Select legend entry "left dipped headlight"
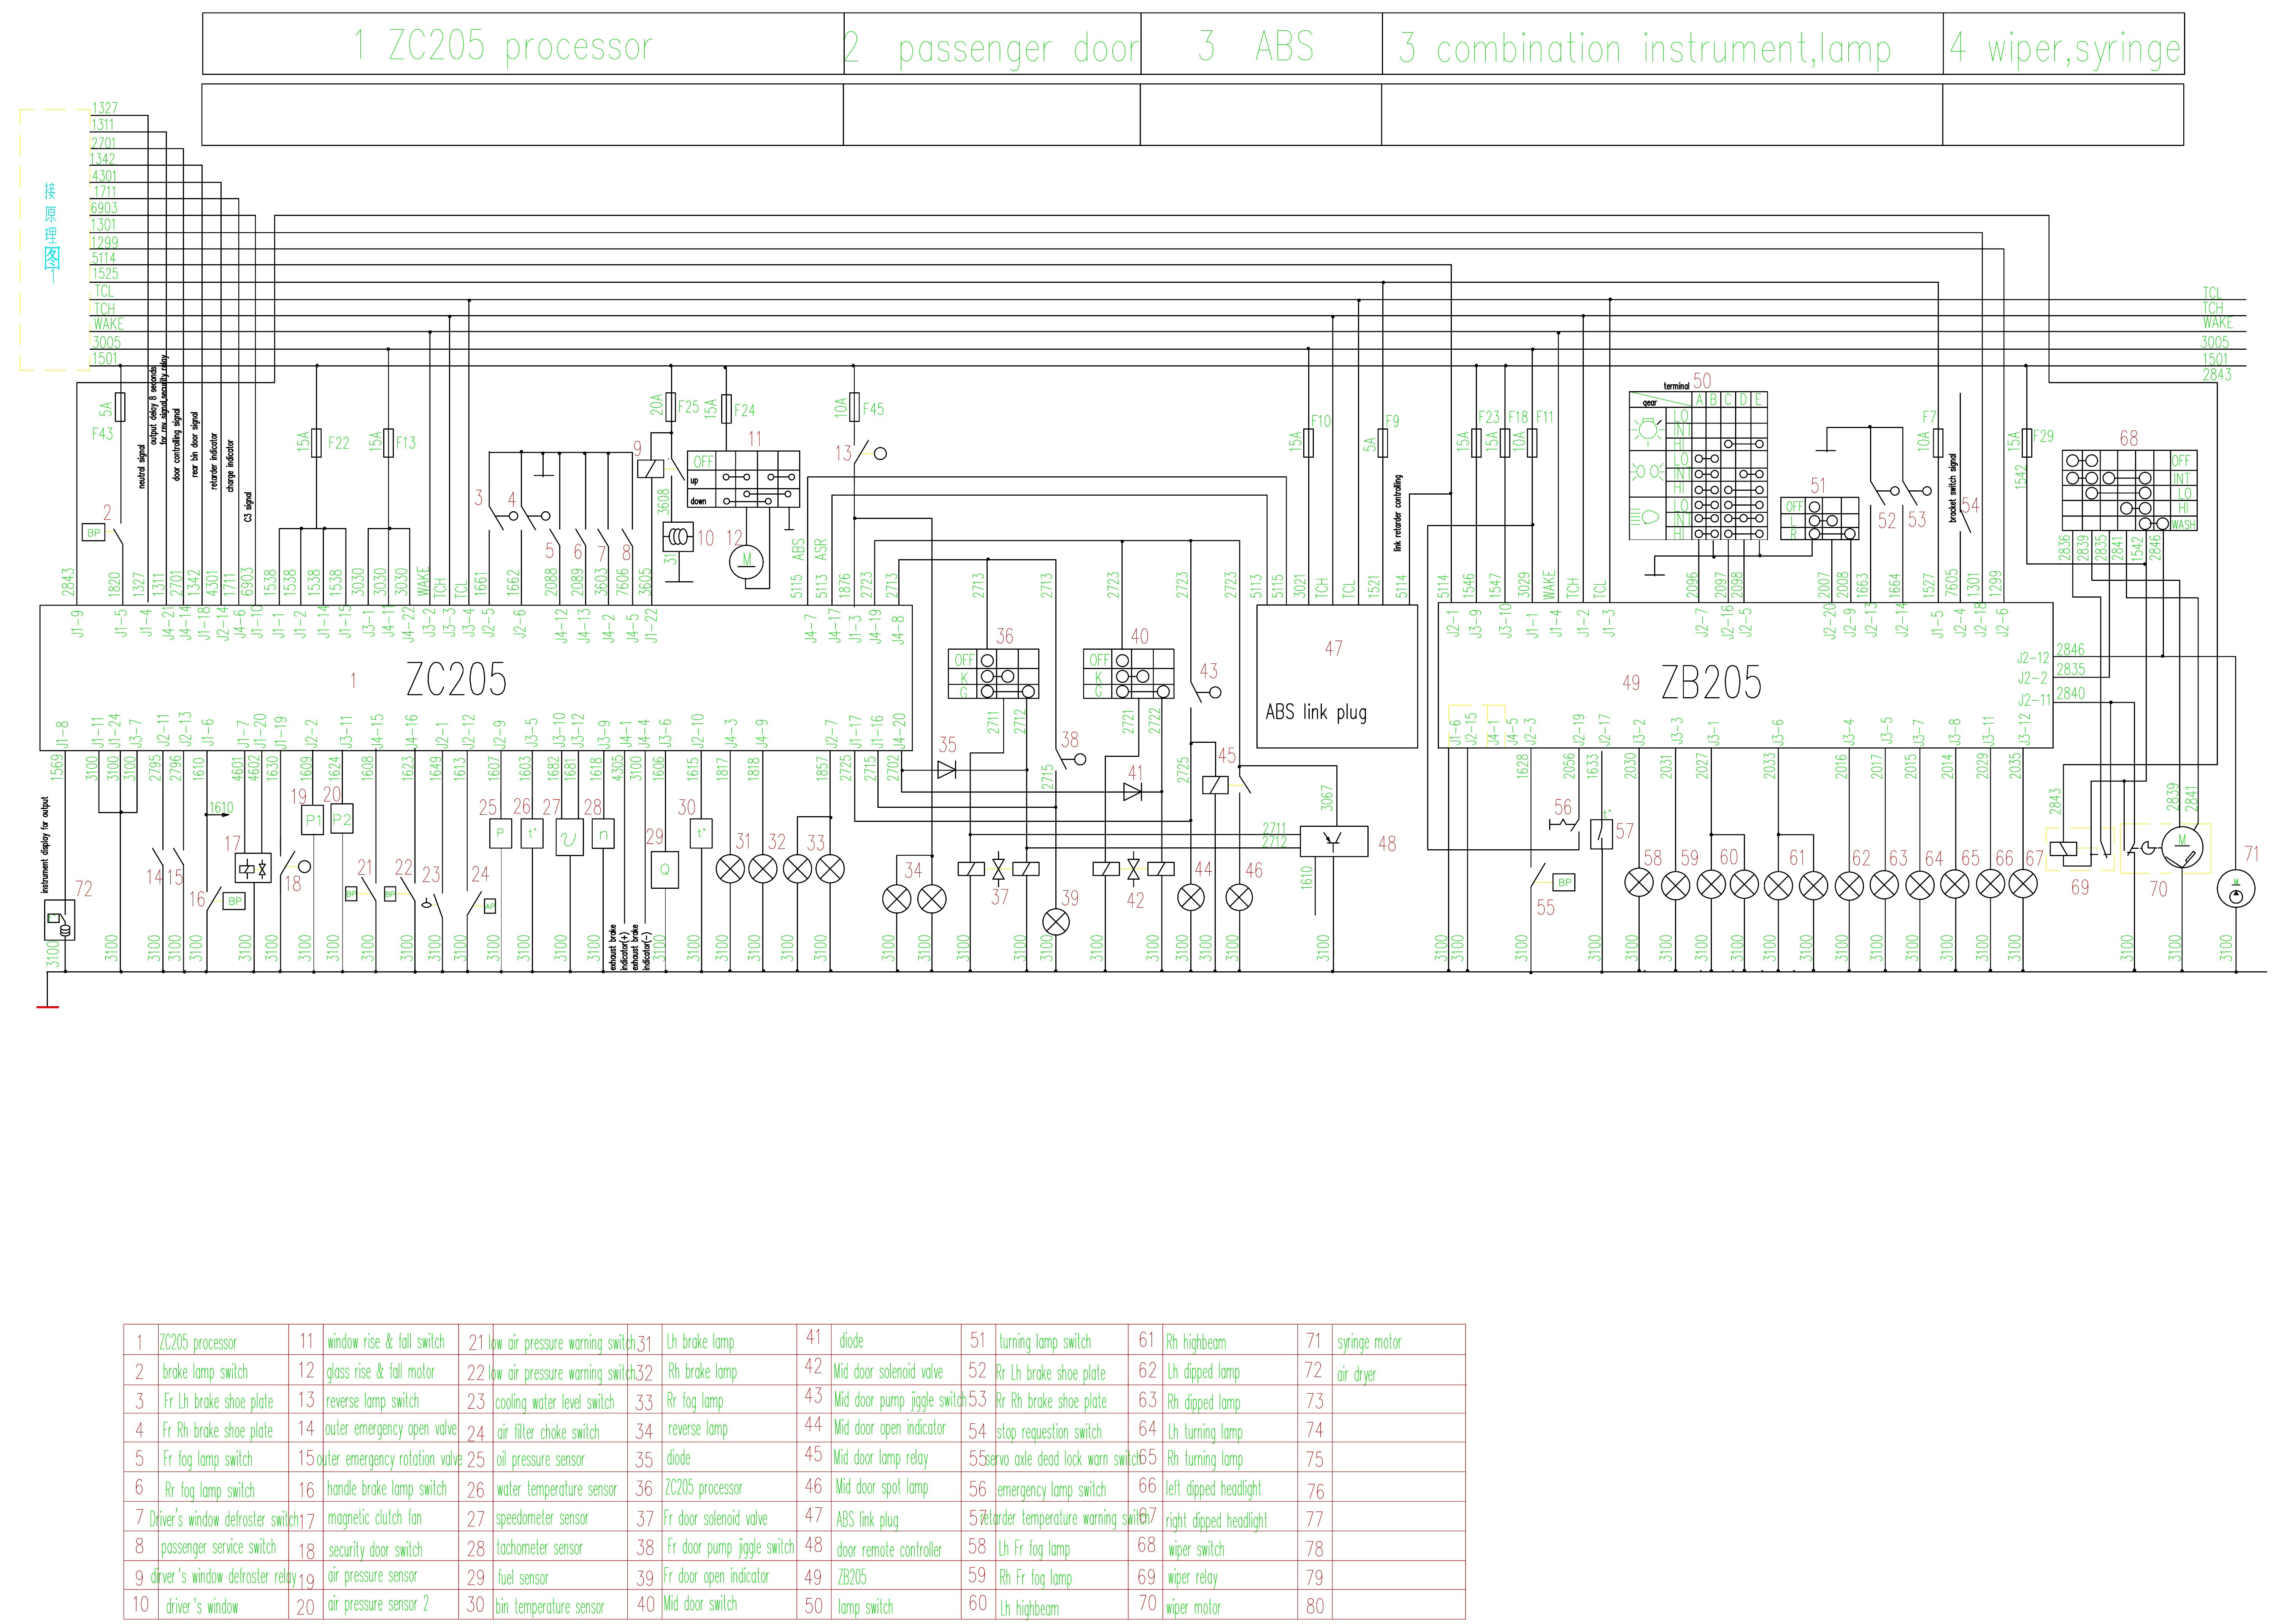 tap(1214, 1489)
